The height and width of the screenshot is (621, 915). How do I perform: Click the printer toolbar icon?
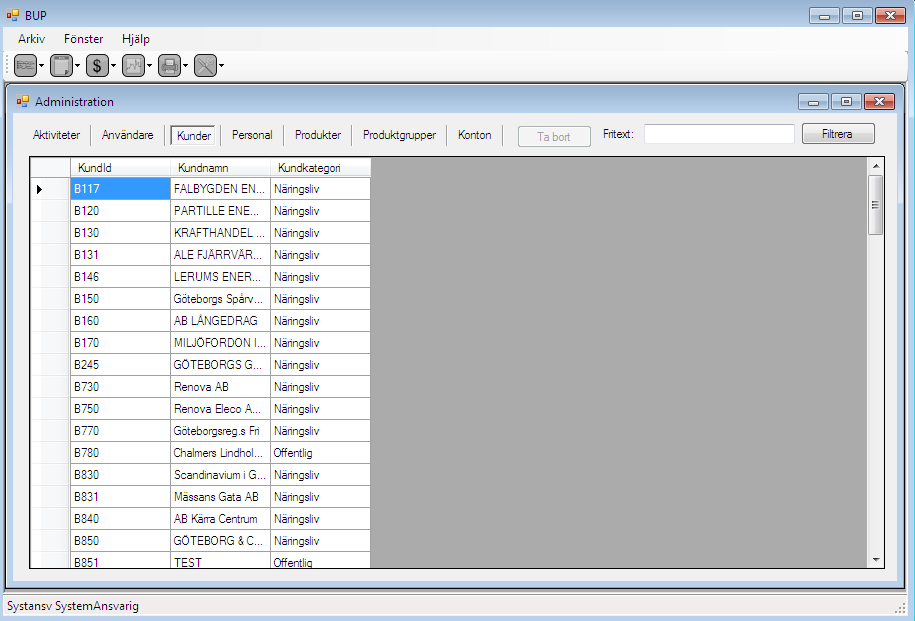(170, 66)
